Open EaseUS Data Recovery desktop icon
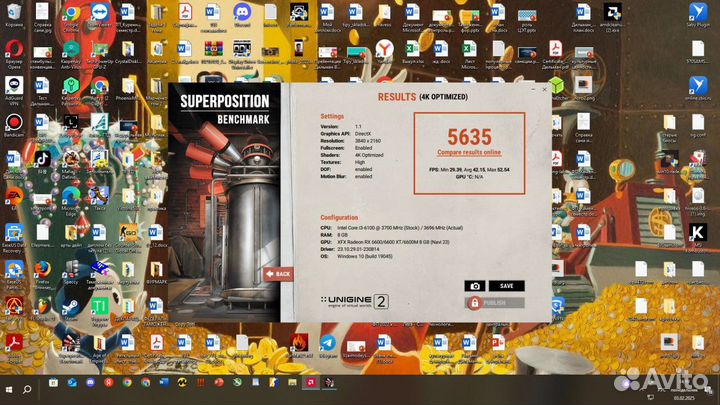Screen dimensions: 720x405 [14, 239]
